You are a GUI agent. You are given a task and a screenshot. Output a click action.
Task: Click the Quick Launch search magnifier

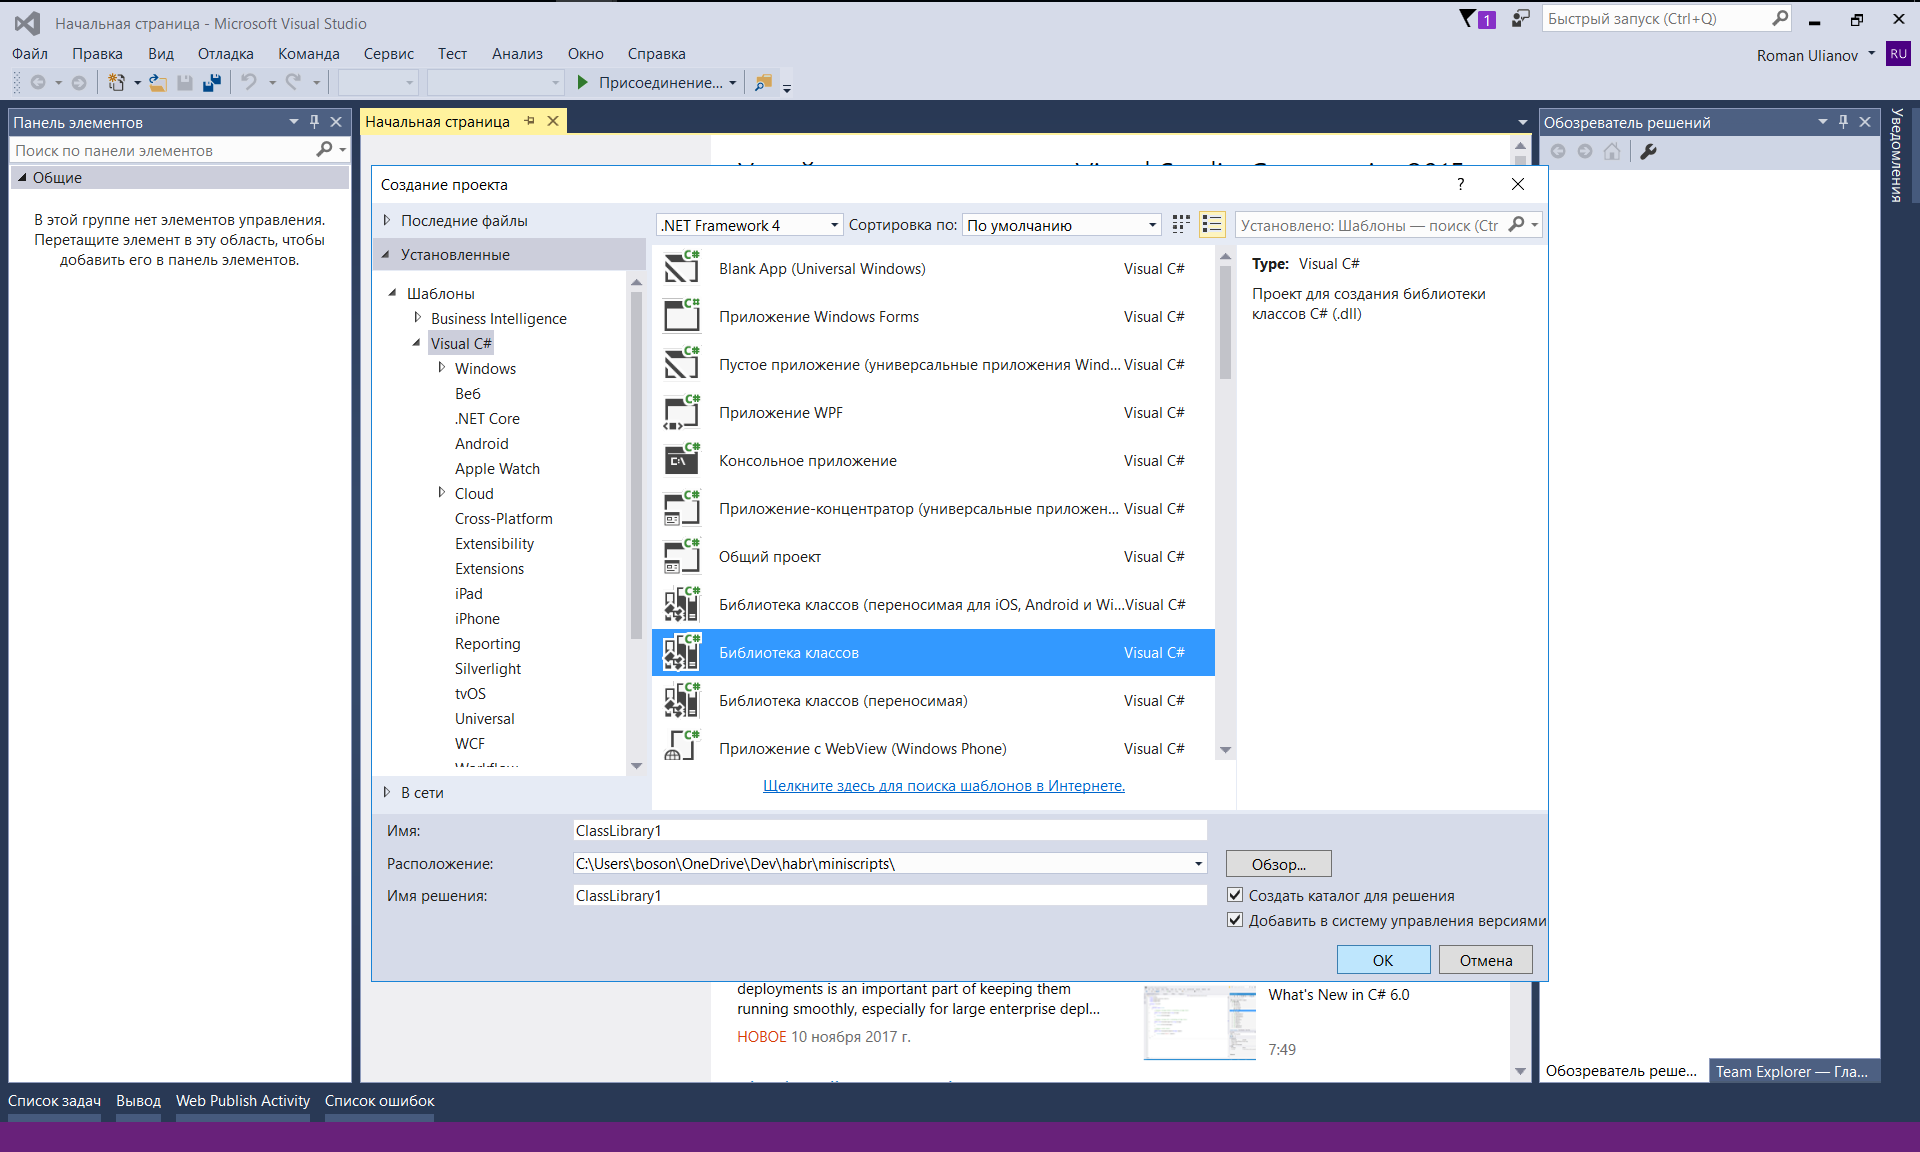click(x=1780, y=18)
